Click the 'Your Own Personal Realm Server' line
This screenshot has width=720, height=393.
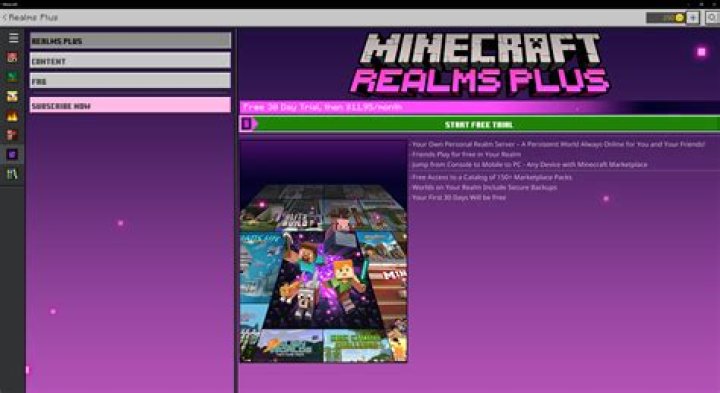[x=557, y=144]
